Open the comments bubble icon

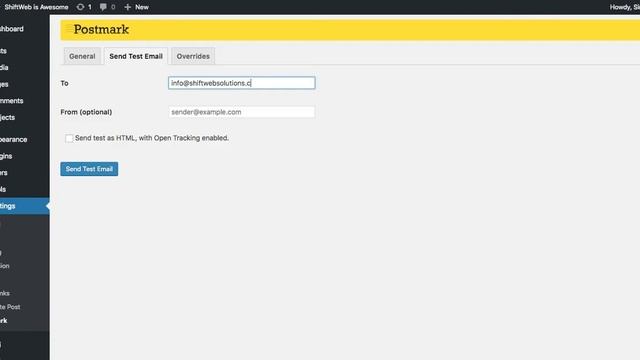pyautogui.click(x=103, y=7)
